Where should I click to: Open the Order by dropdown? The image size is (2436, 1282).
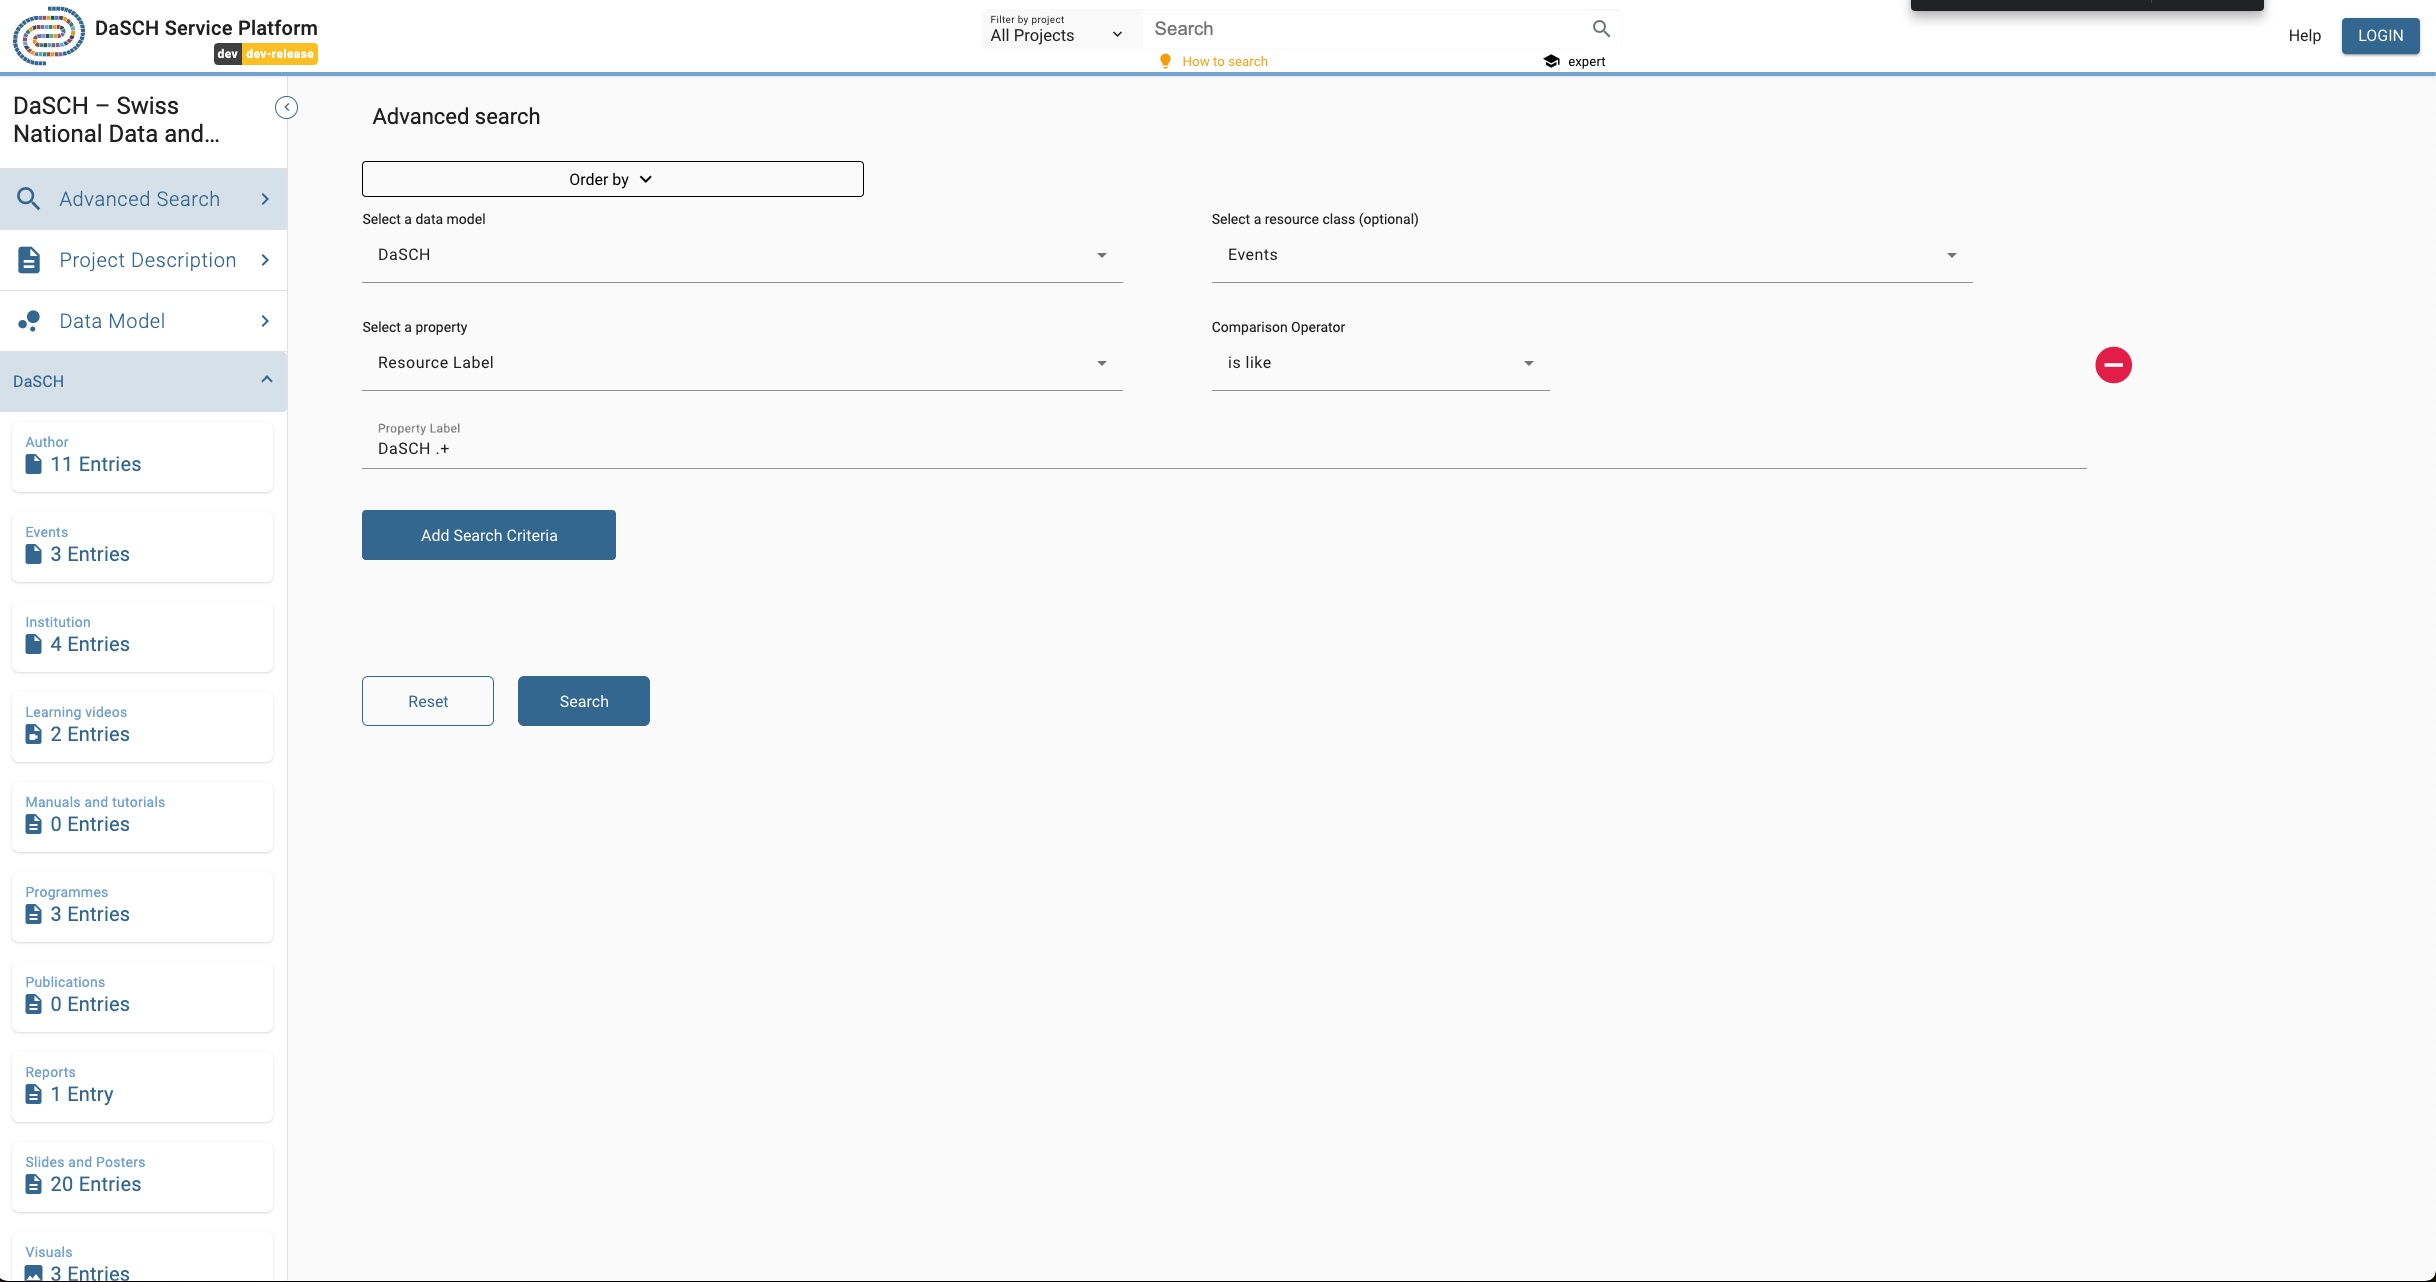click(612, 179)
